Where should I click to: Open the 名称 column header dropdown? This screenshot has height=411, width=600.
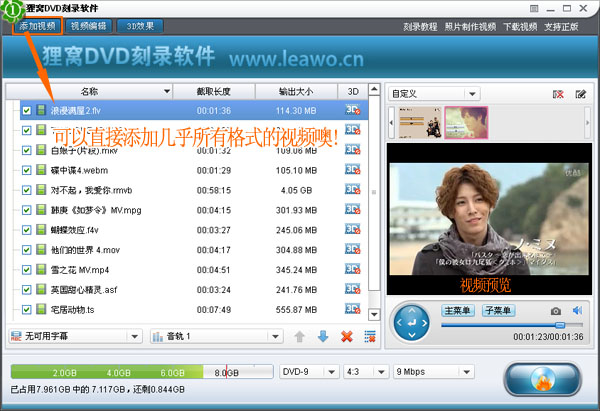coord(167,91)
